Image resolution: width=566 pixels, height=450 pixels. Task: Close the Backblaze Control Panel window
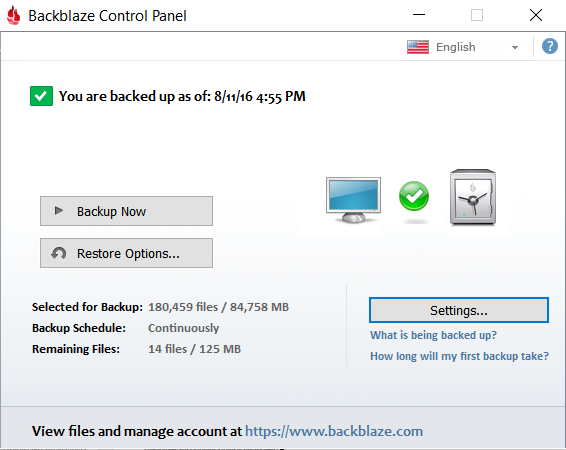(x=536, y=15)
